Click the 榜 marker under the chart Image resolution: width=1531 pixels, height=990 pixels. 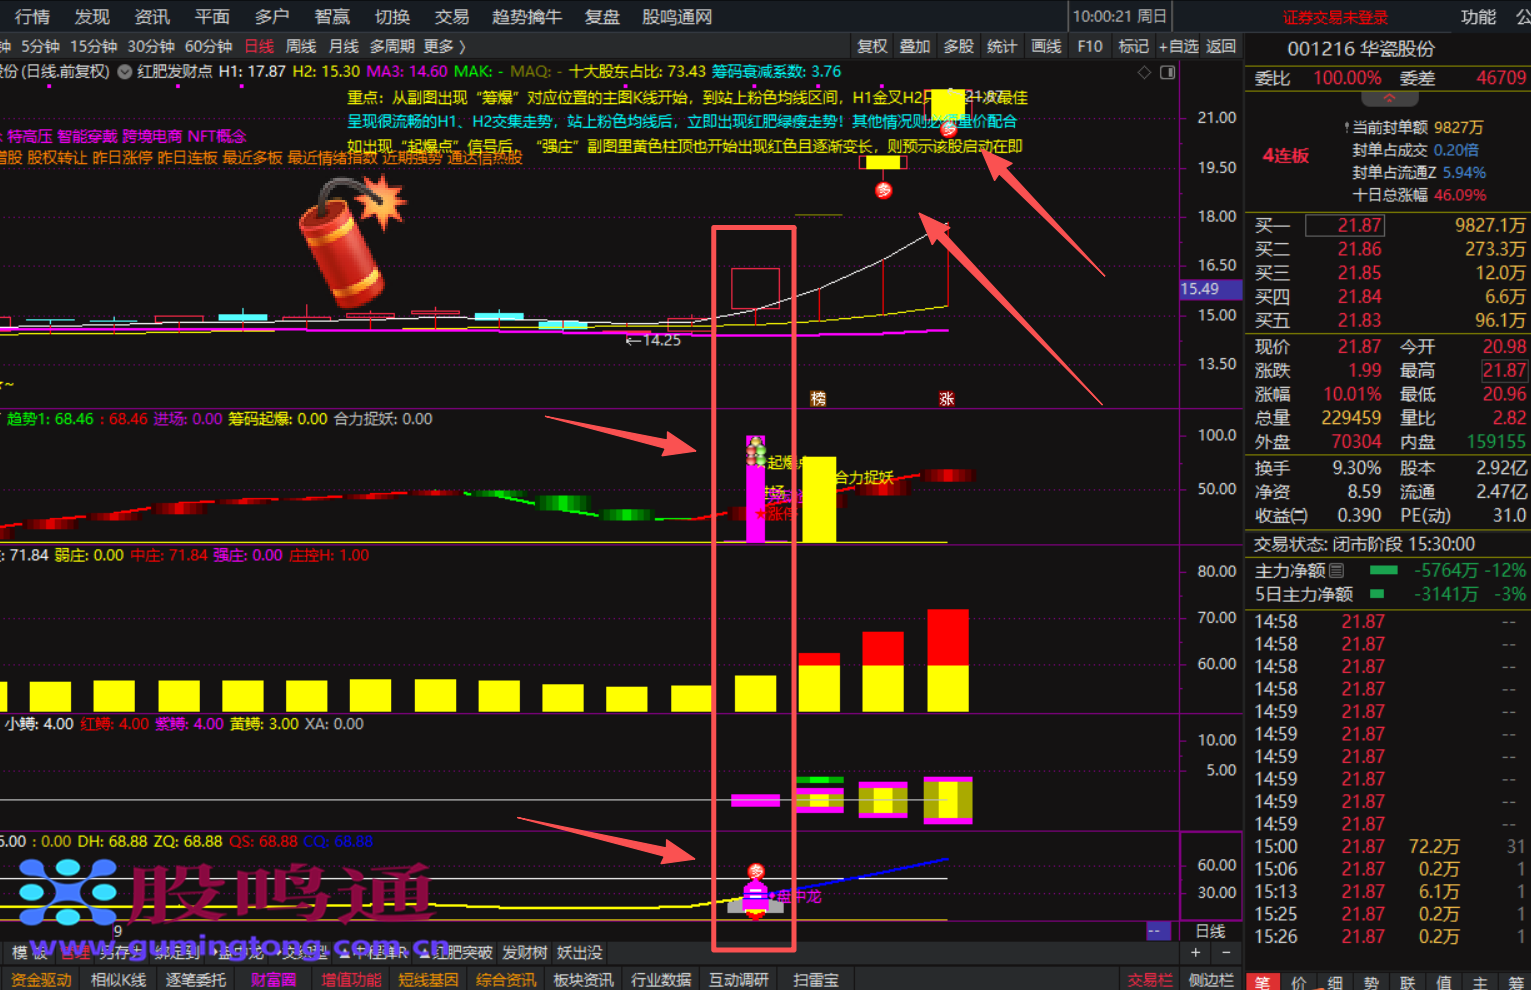pyautogui.click(x=818, y=398)
